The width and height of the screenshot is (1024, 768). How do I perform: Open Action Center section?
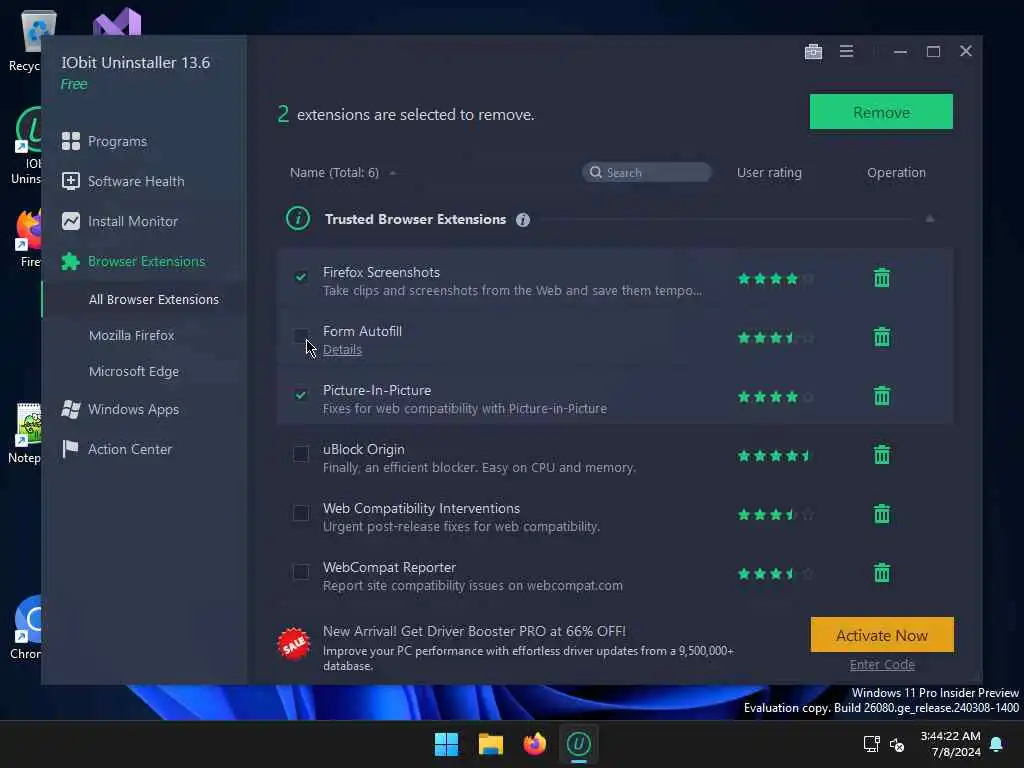[x=130, y=449]
